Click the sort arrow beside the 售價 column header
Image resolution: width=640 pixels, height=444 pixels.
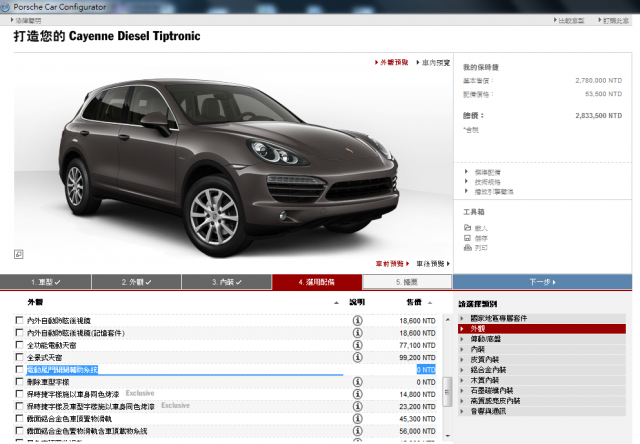click(430, 303)
